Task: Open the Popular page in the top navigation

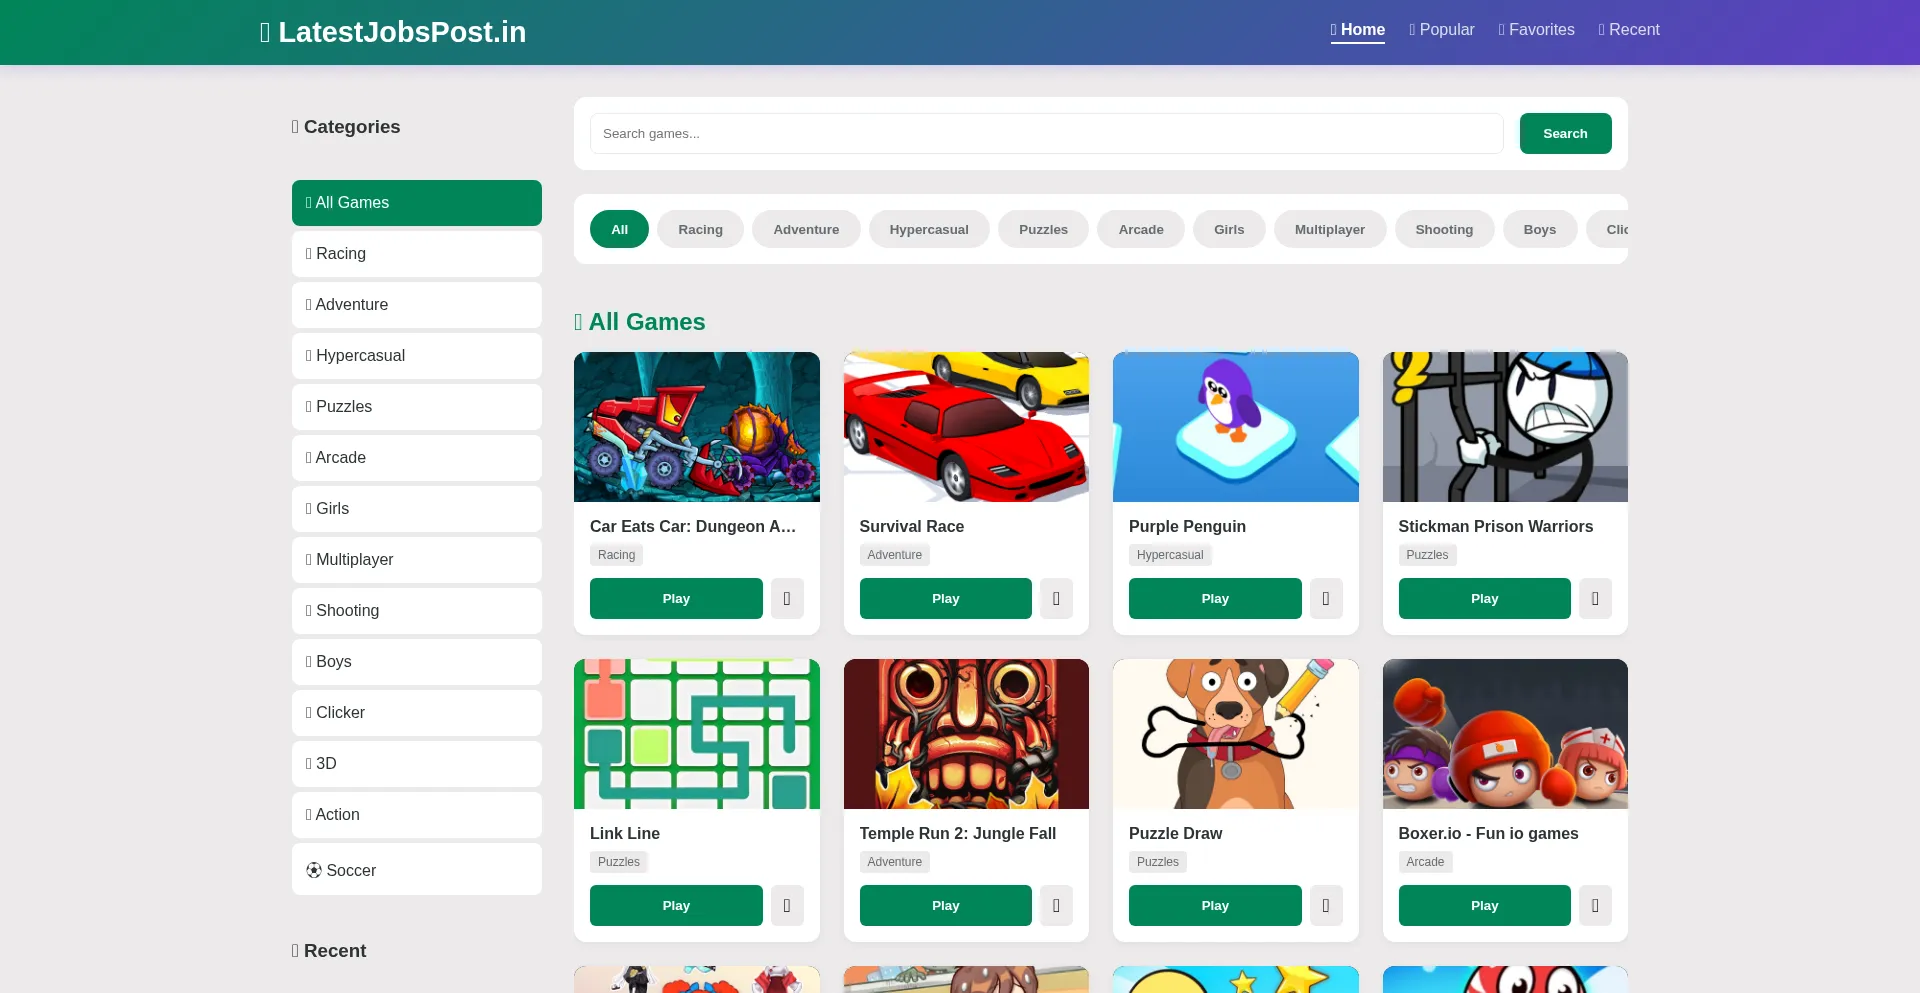Action: point(1441,30)
